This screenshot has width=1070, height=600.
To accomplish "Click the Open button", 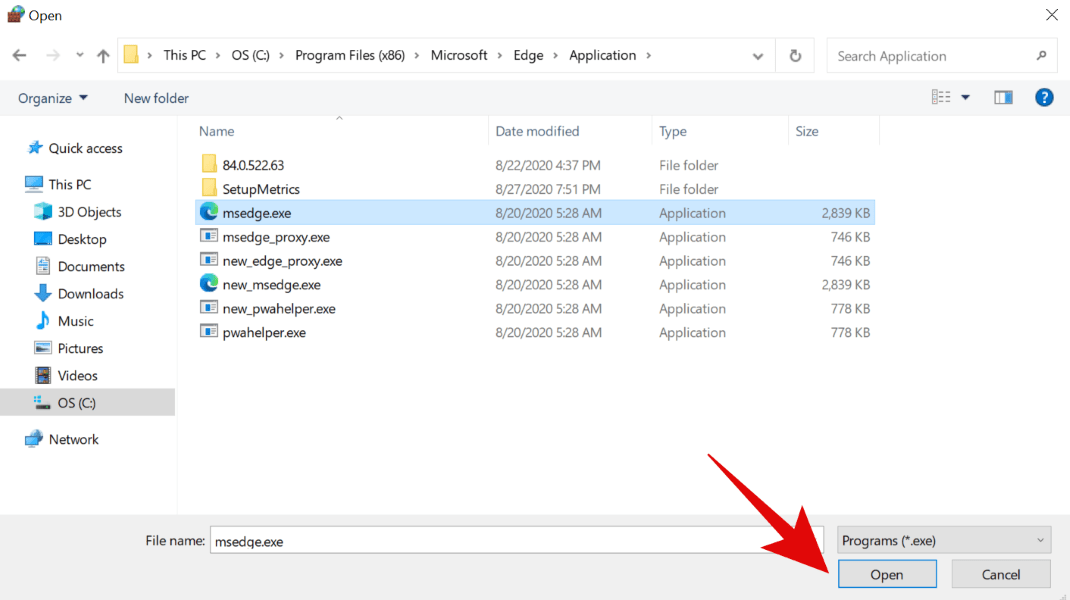I will [x=886, y=574].
